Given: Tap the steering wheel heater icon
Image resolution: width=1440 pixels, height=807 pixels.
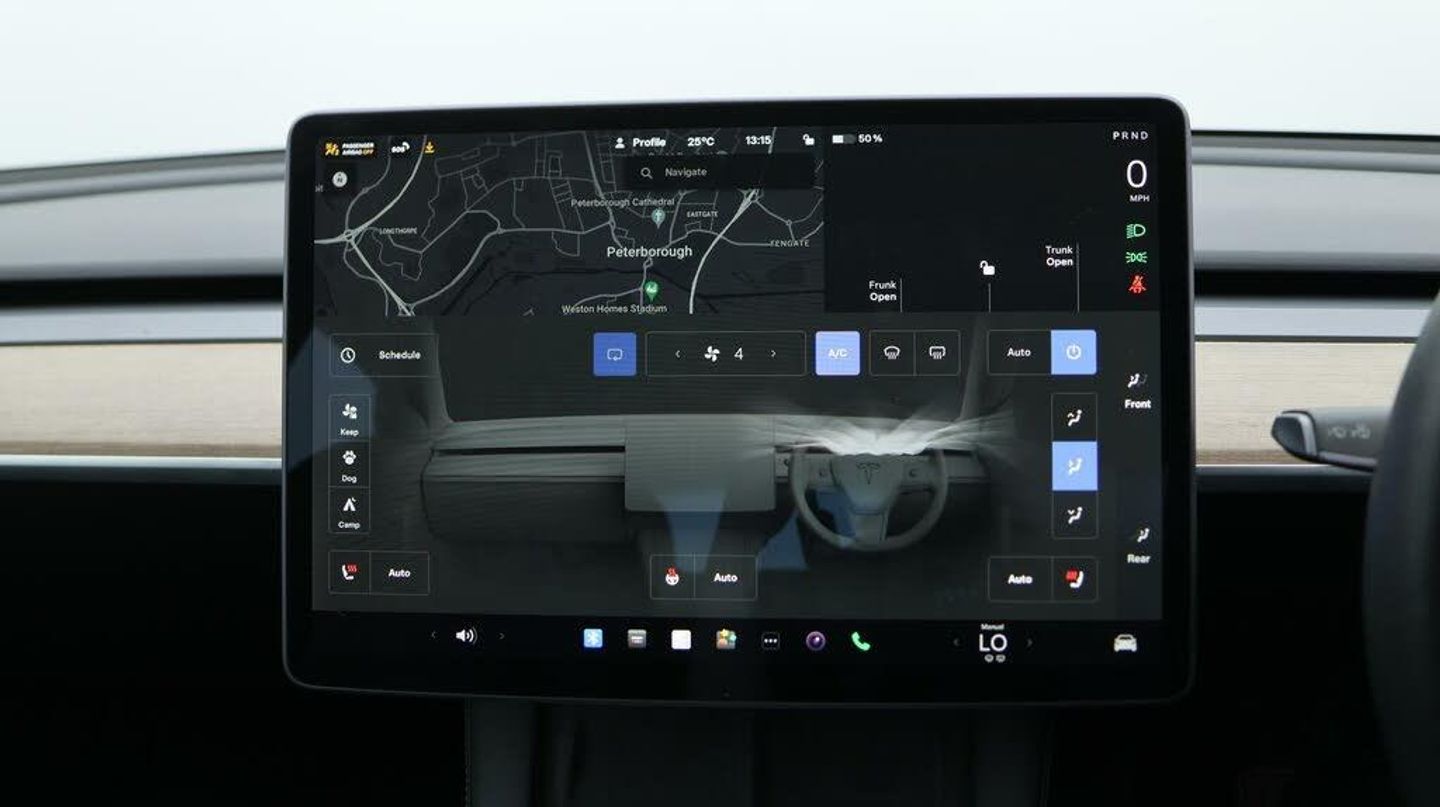Looking at the screenshot, I should [672, 577].
